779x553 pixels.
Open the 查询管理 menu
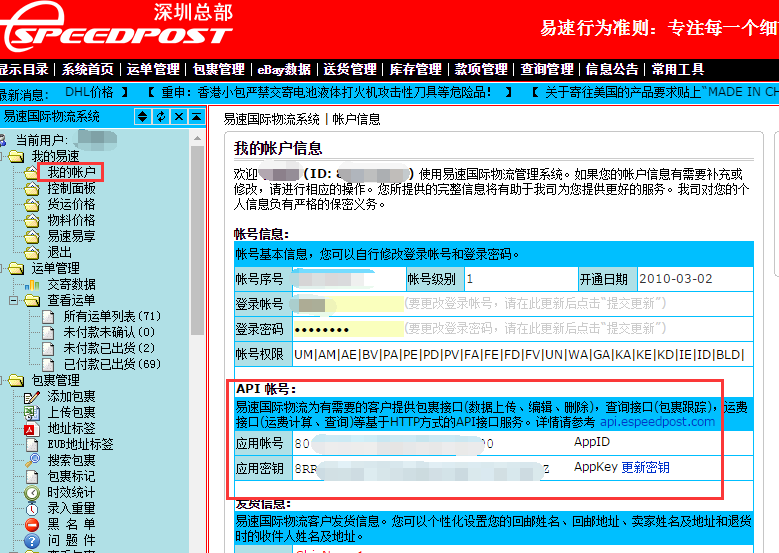[546, 69]
